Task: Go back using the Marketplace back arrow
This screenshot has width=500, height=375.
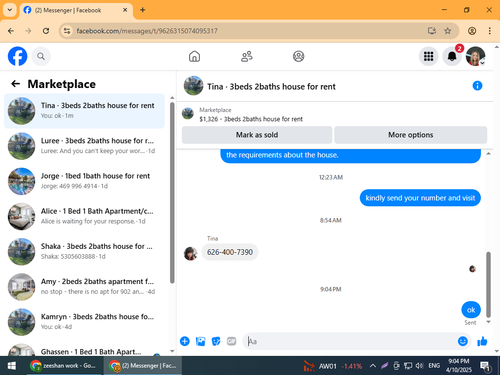Action: coord(15,84)
